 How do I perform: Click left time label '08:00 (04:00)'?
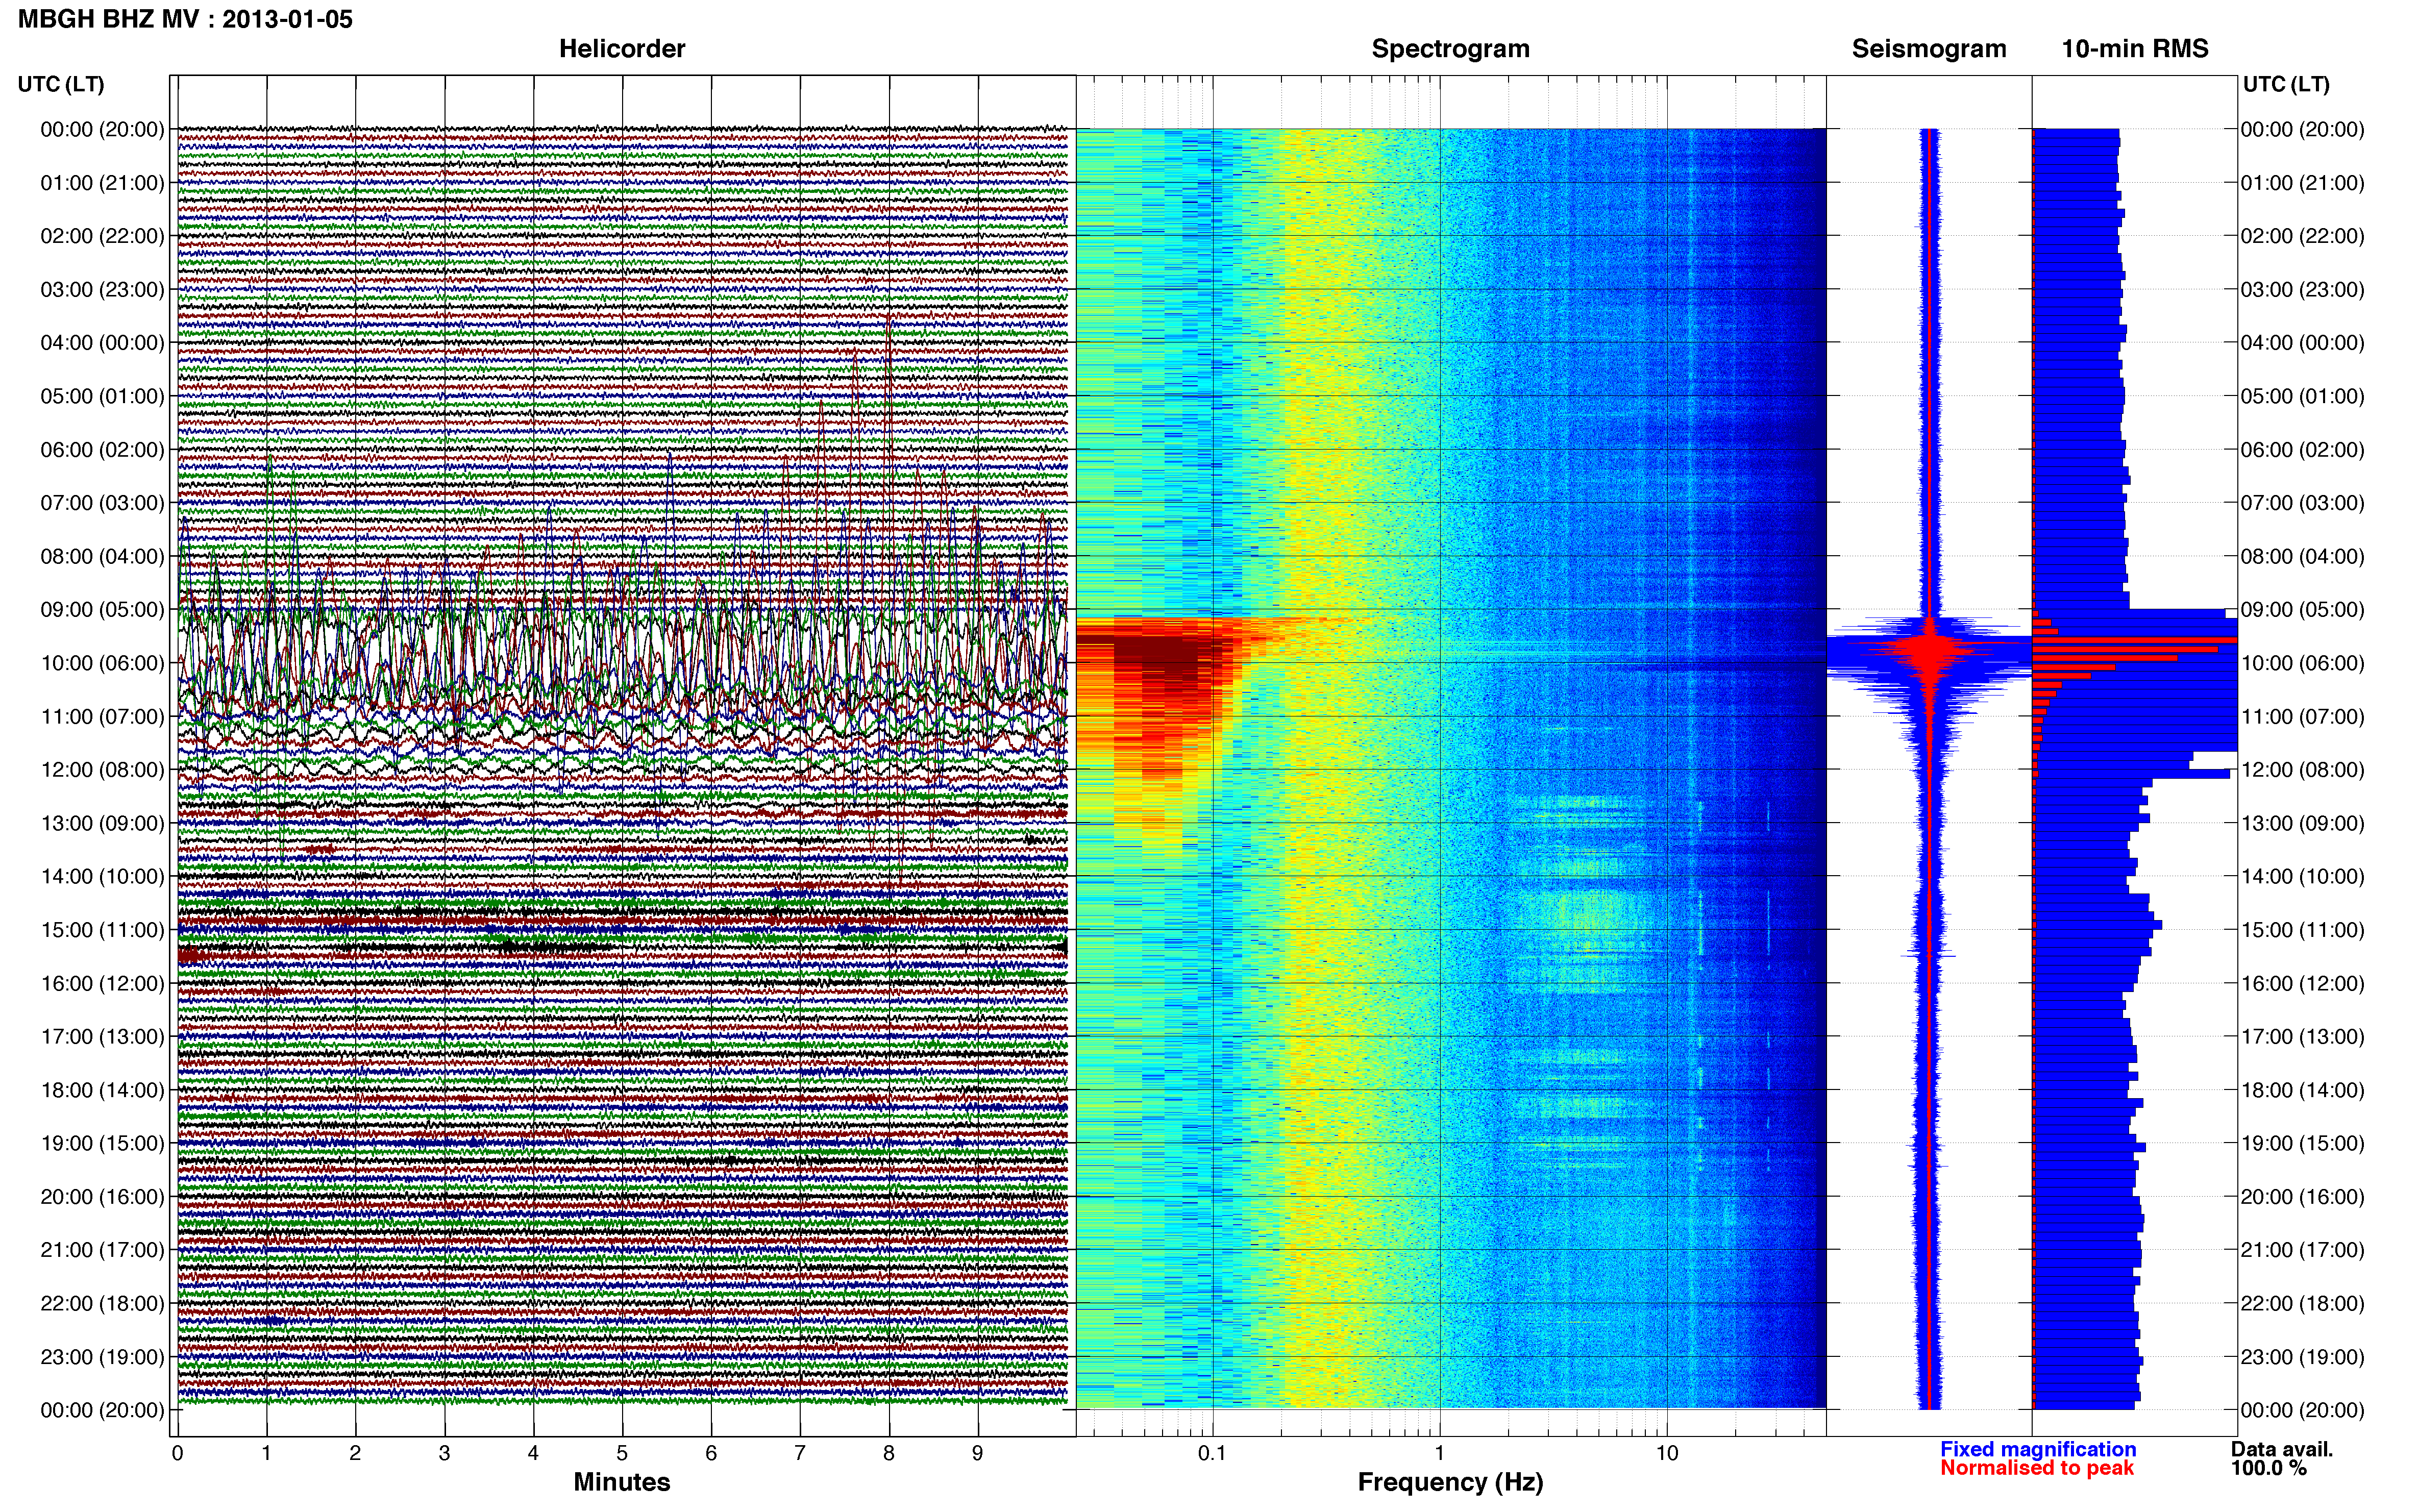click(x=102, y=556)
